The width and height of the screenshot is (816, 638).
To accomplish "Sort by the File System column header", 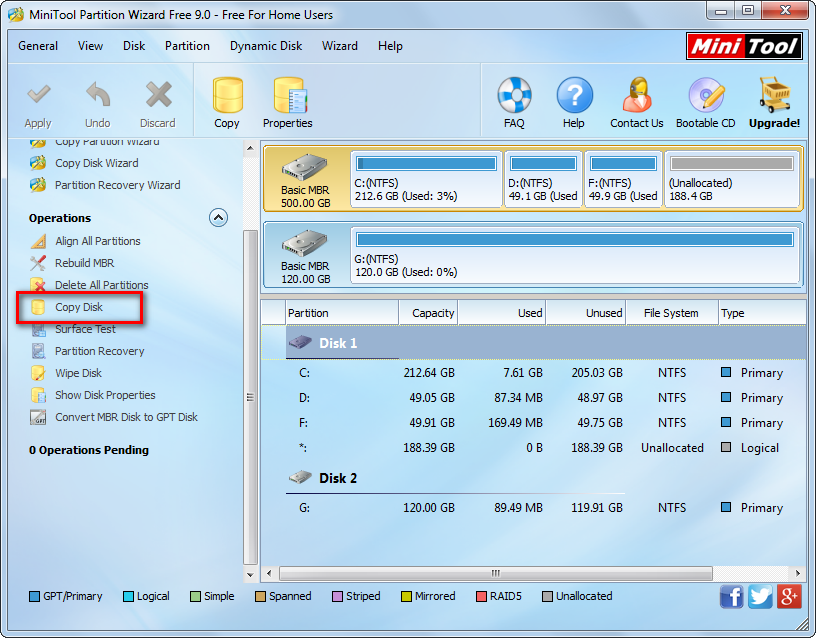I will [672, 313].
